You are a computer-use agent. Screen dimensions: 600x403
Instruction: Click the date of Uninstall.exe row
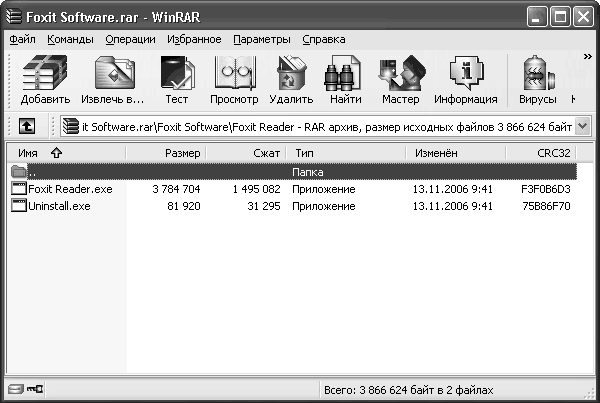tap(452, 206)
